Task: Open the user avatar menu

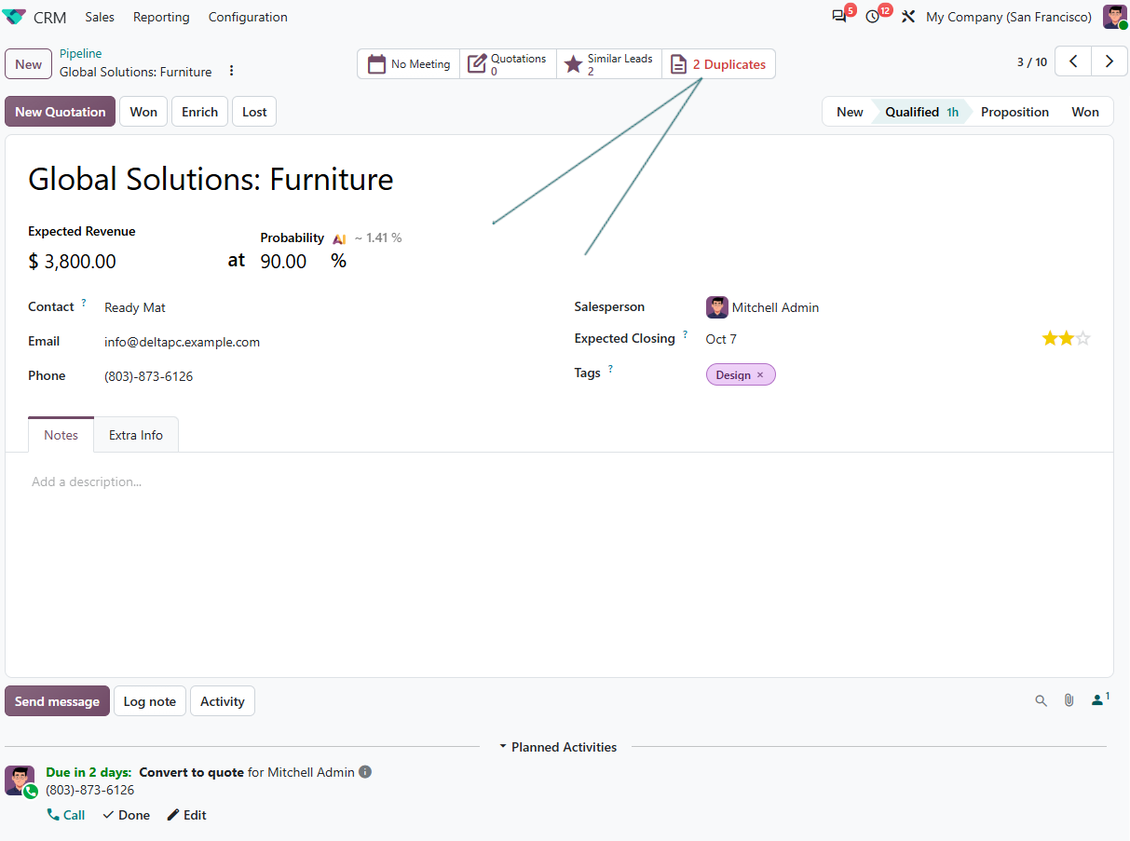Action: pyautogui.click(x=1114, y=17)
